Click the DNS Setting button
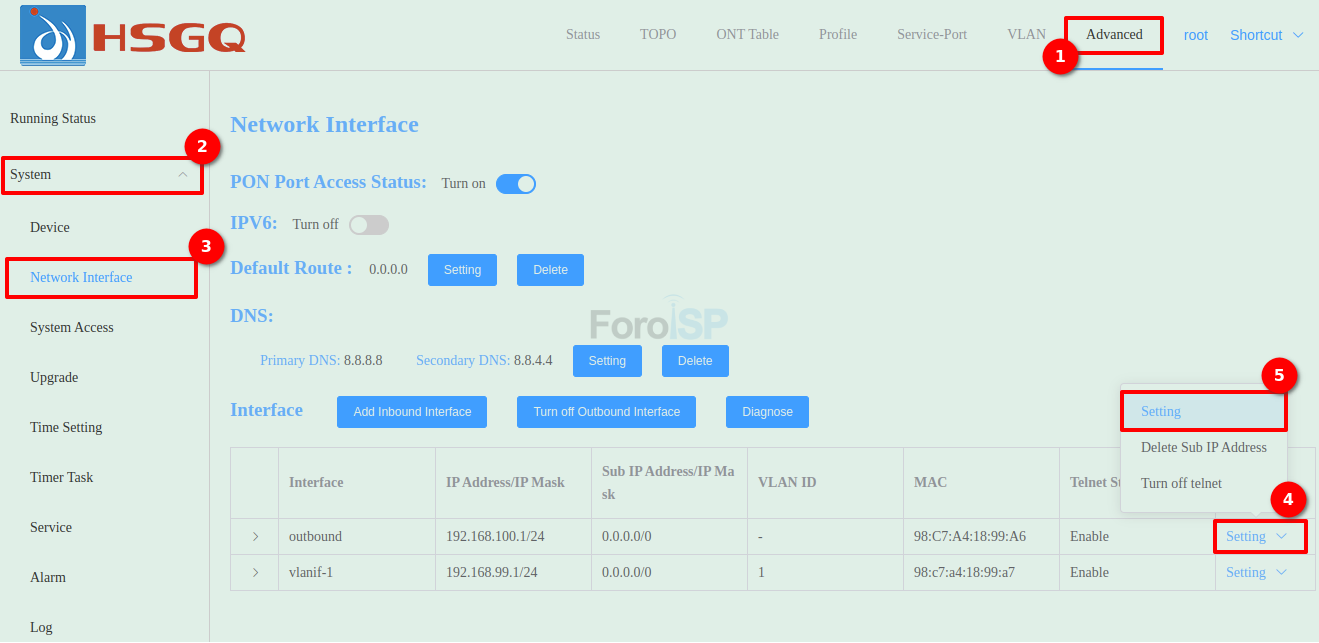Image resolution: width=1319 pixels, height=643 pixels. point(607,361)
